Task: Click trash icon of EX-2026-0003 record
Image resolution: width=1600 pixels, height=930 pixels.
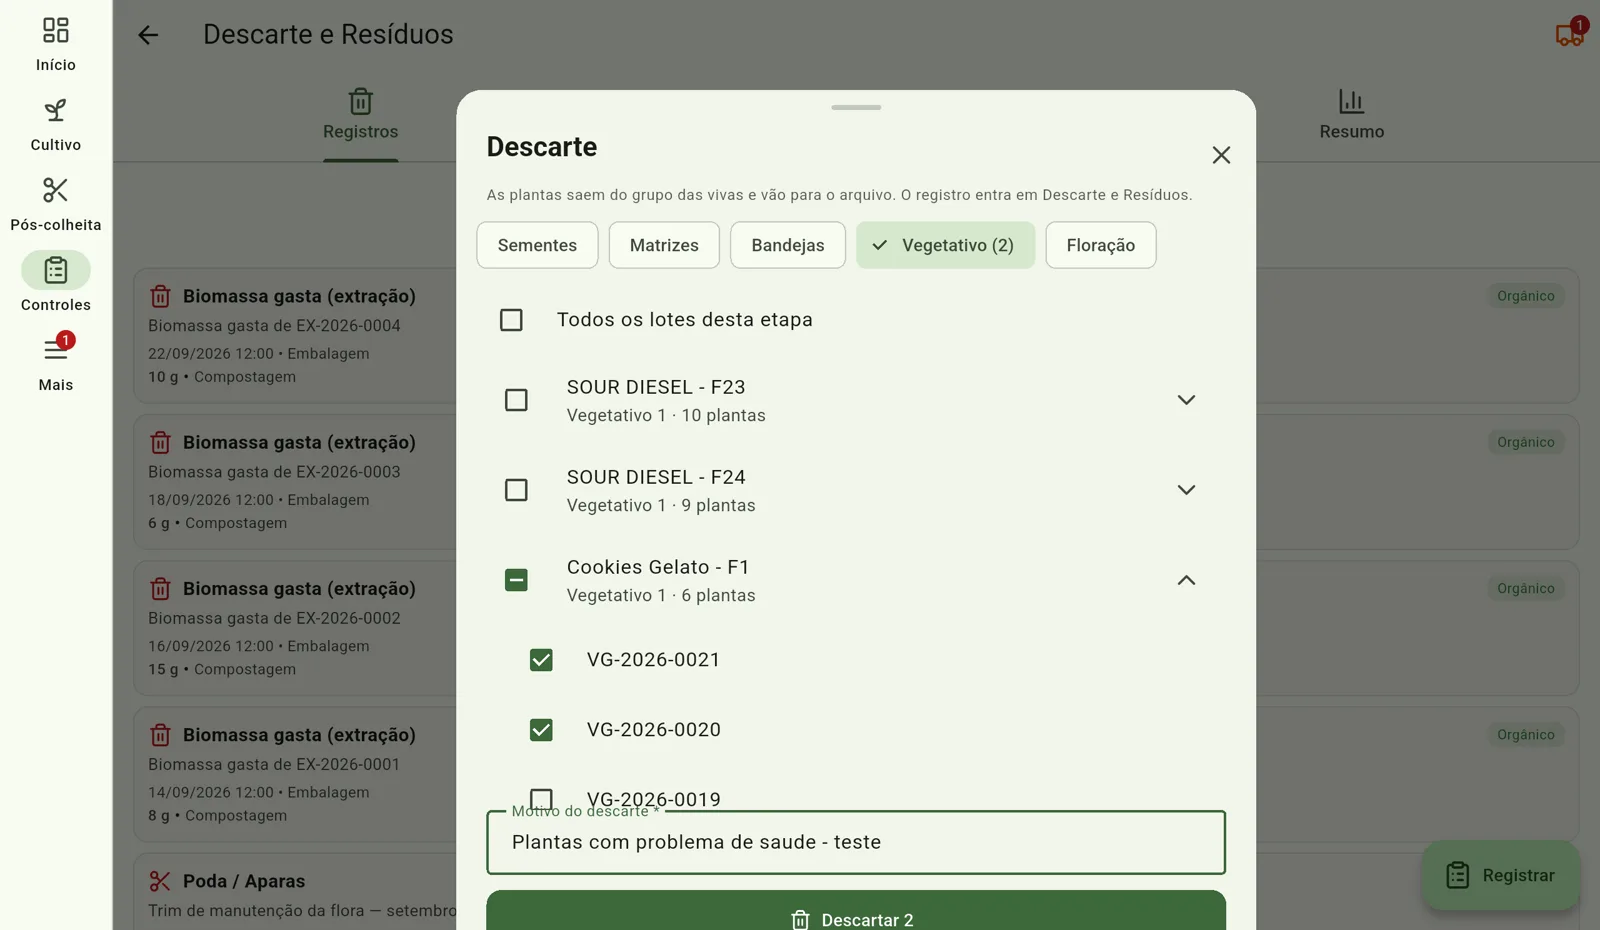Action: click(x=160, y=442)
